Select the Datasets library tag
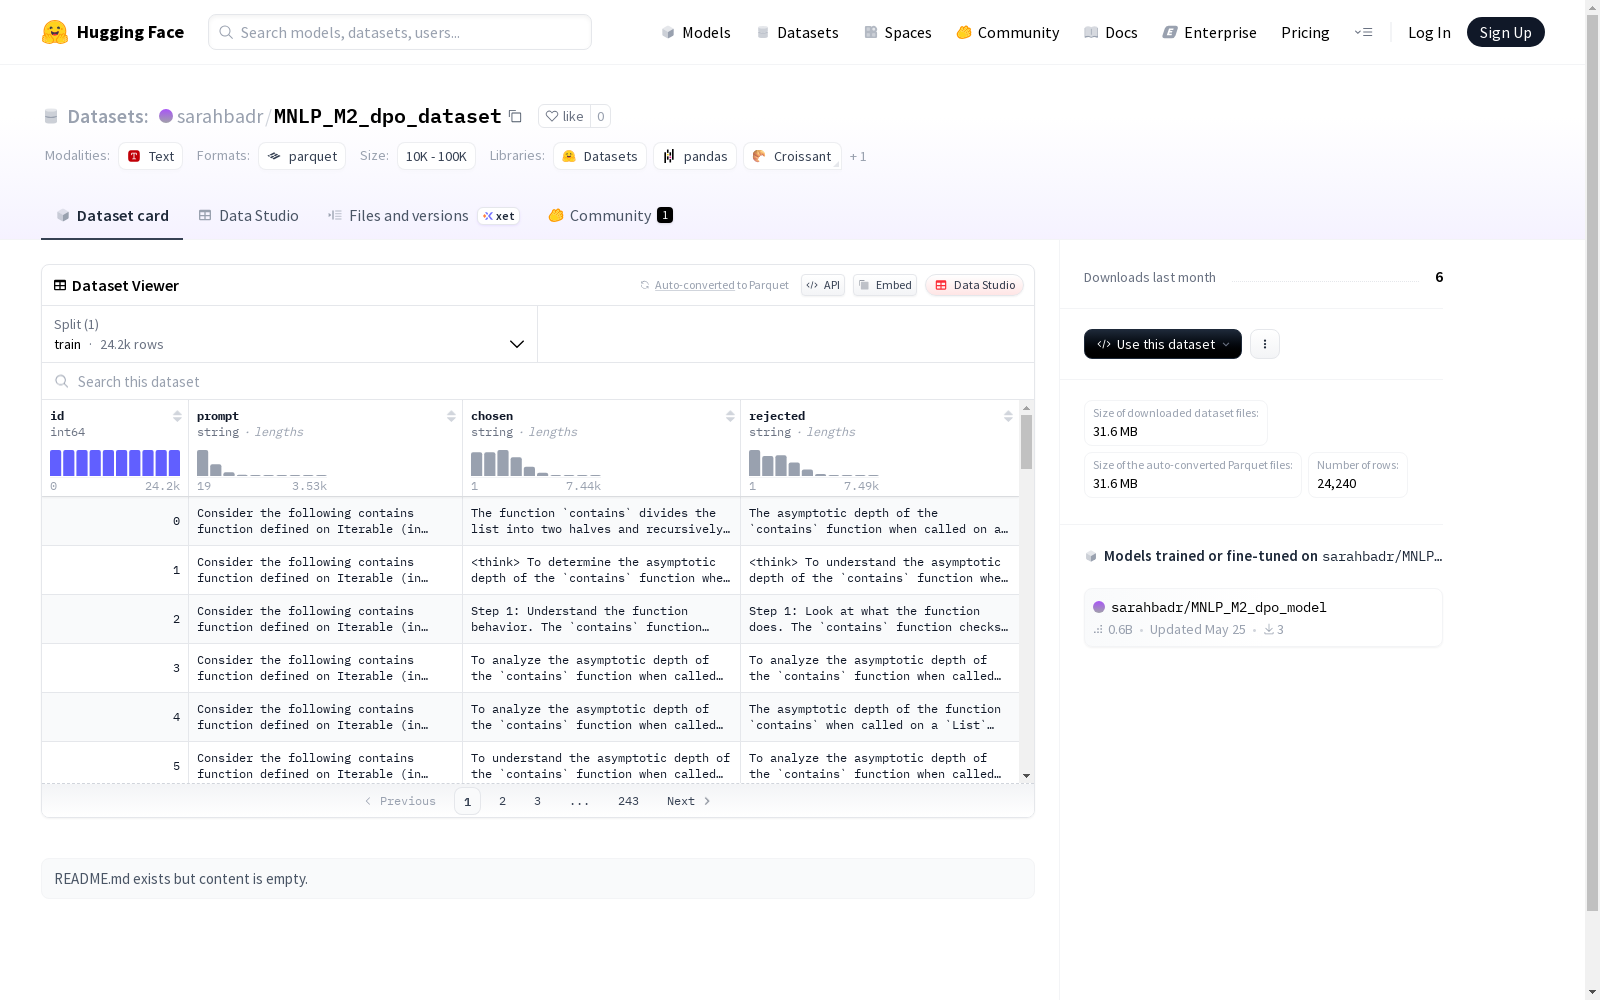The width and height of the screenshot is (1600, 1000). (600, 156)
